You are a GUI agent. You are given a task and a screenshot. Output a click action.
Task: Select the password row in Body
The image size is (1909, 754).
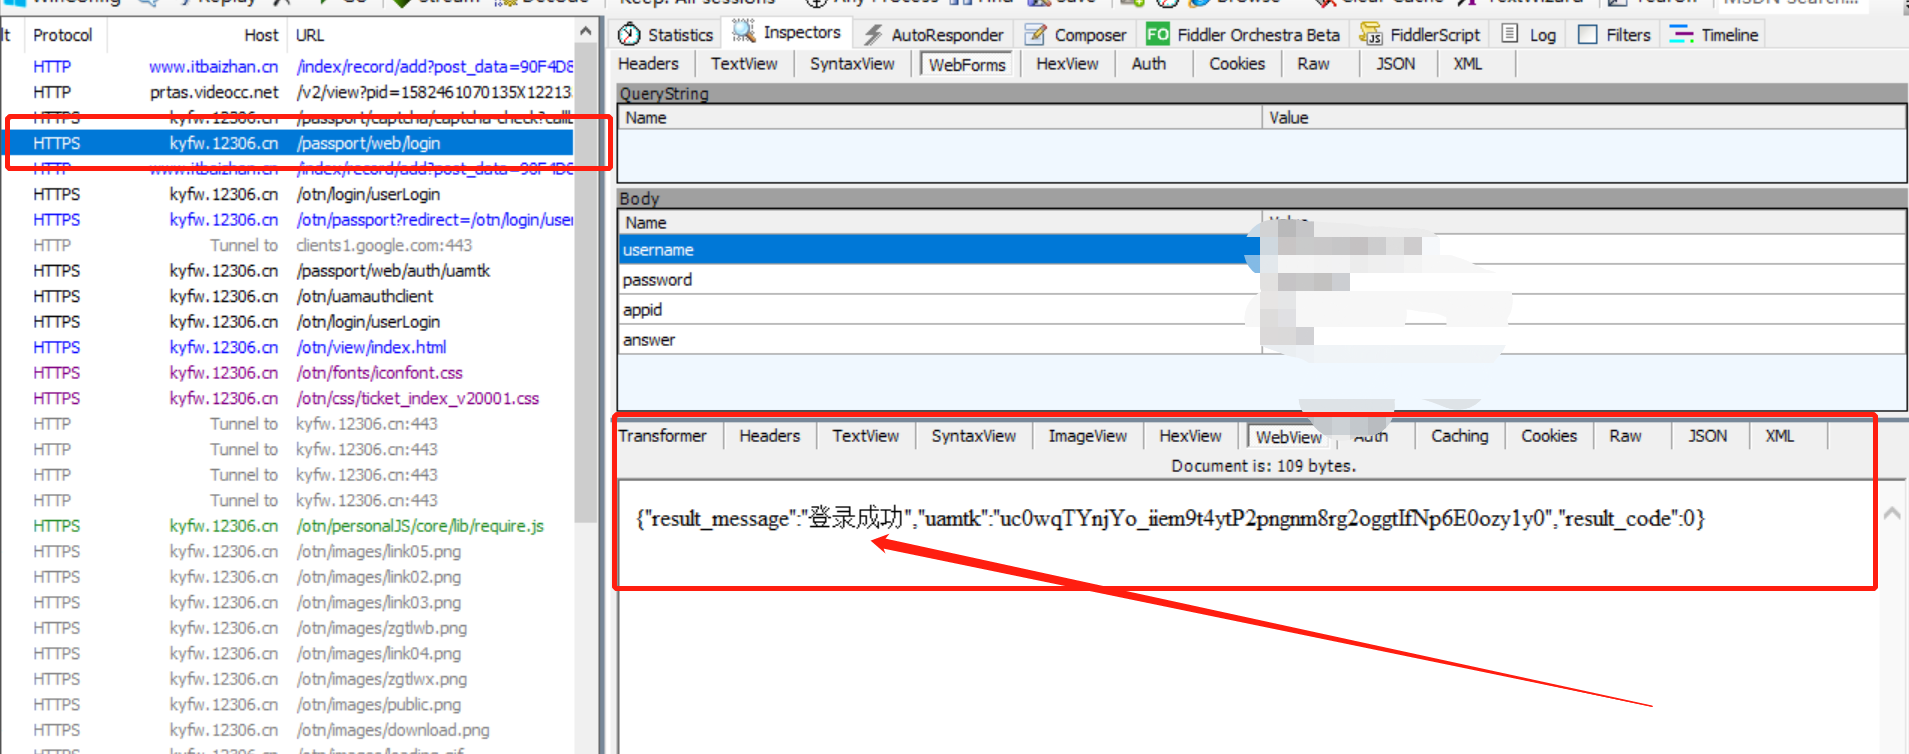click(1262, 280)
